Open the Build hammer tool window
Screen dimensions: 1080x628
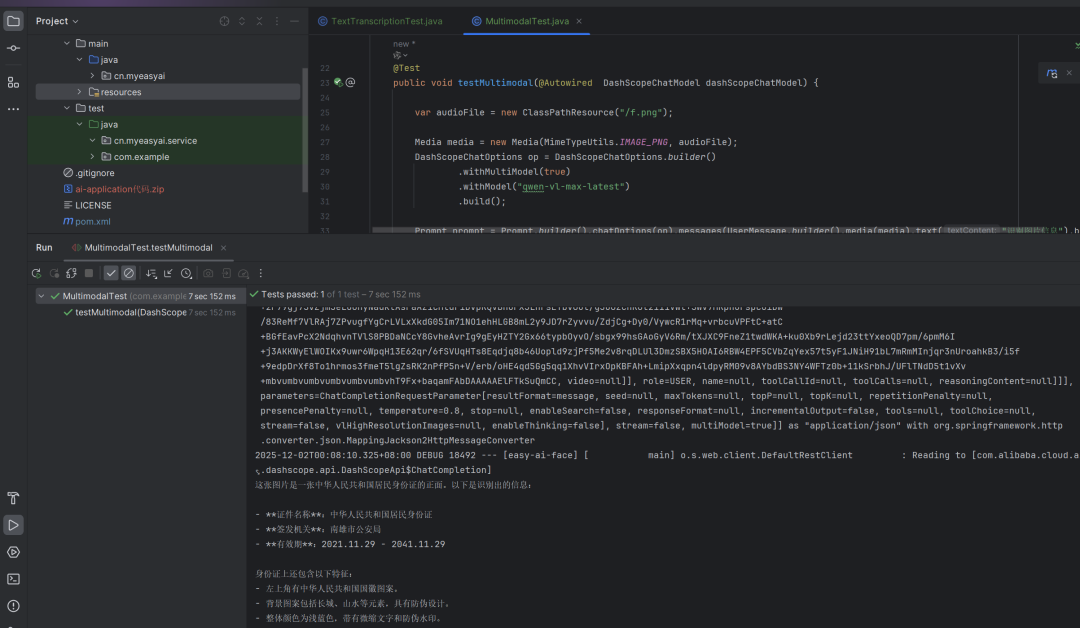click(x=13, y=498)
